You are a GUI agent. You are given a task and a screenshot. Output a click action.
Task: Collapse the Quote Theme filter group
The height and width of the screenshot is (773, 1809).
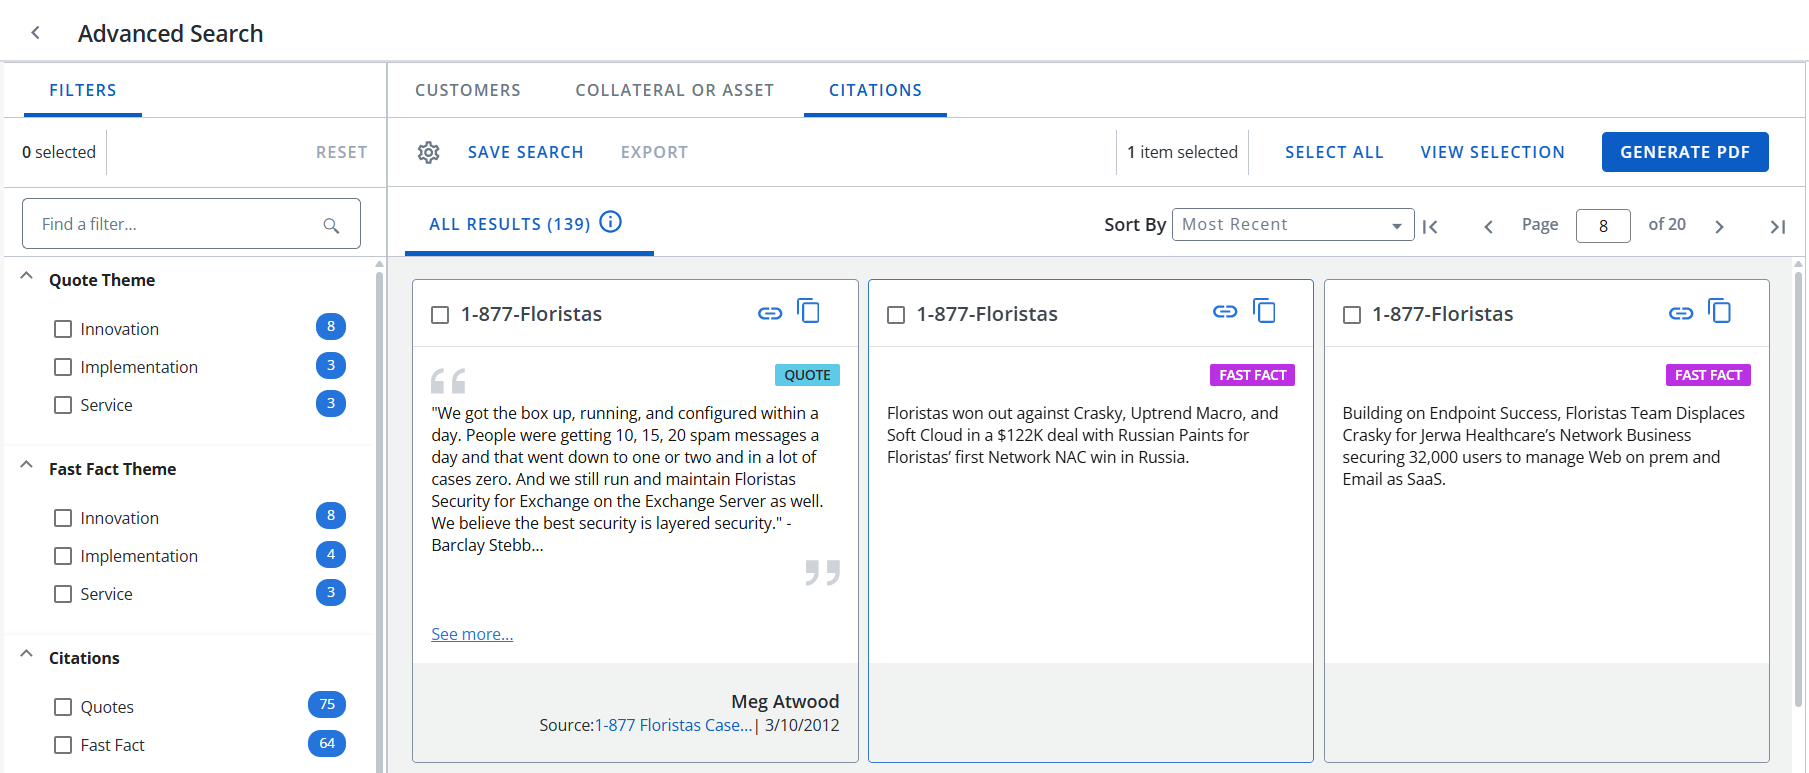click(x=27, y=277)
